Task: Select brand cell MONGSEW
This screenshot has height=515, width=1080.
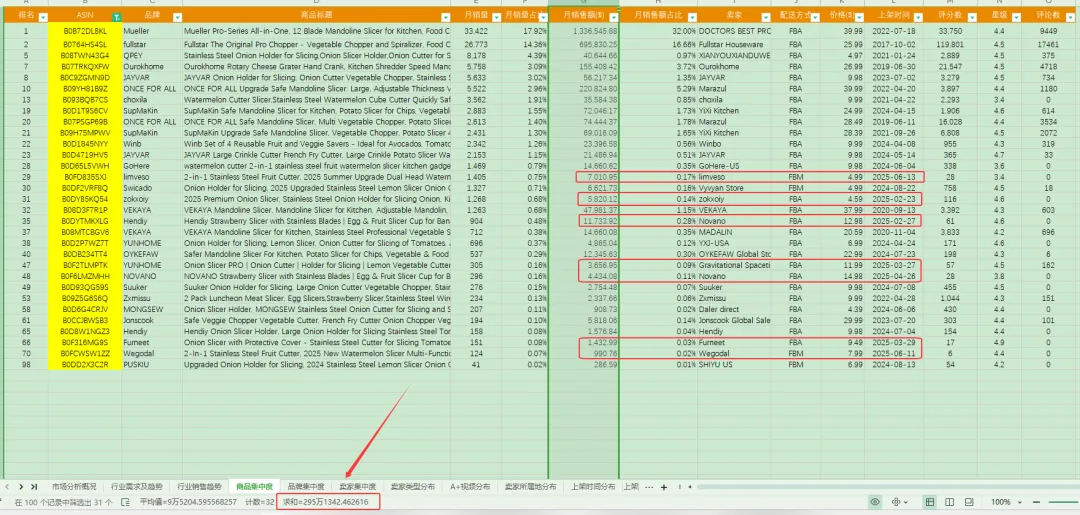Action: pyautogui.click(x=152, y=309)
